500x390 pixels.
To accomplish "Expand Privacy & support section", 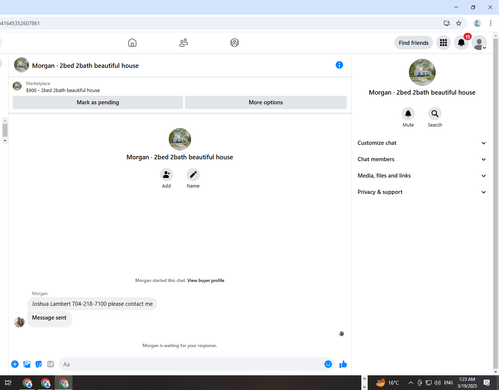I will click(422, 192).
